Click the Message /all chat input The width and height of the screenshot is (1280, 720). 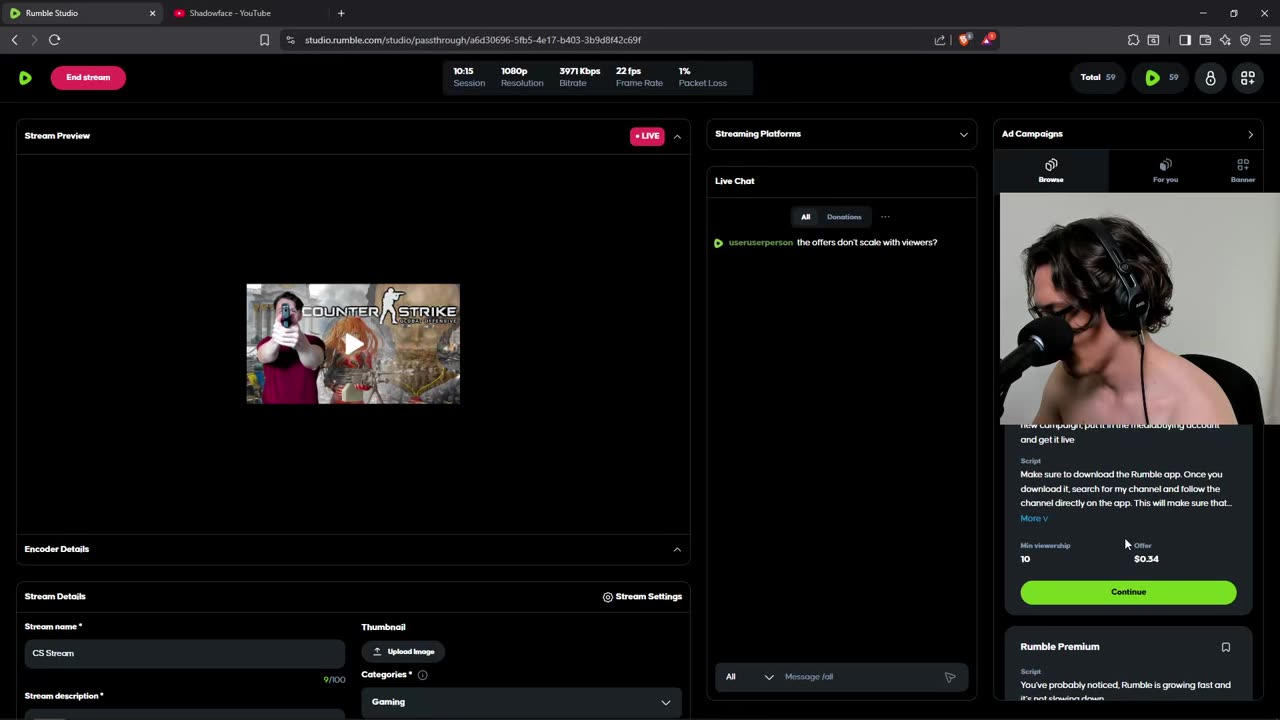tap(860, 677)
